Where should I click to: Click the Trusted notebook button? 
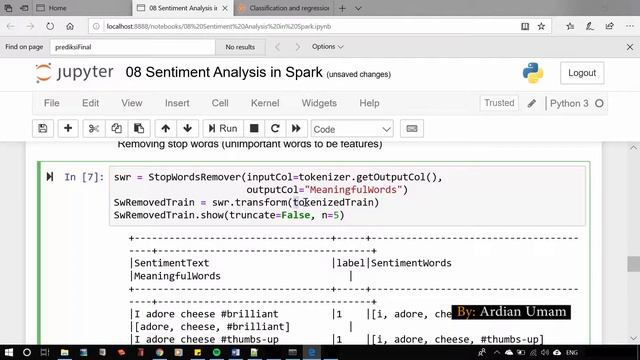coord(499,103)
